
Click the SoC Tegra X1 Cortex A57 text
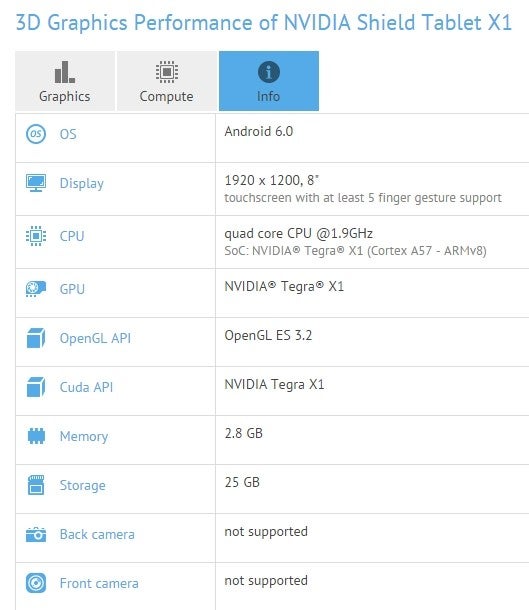(356, 251)
